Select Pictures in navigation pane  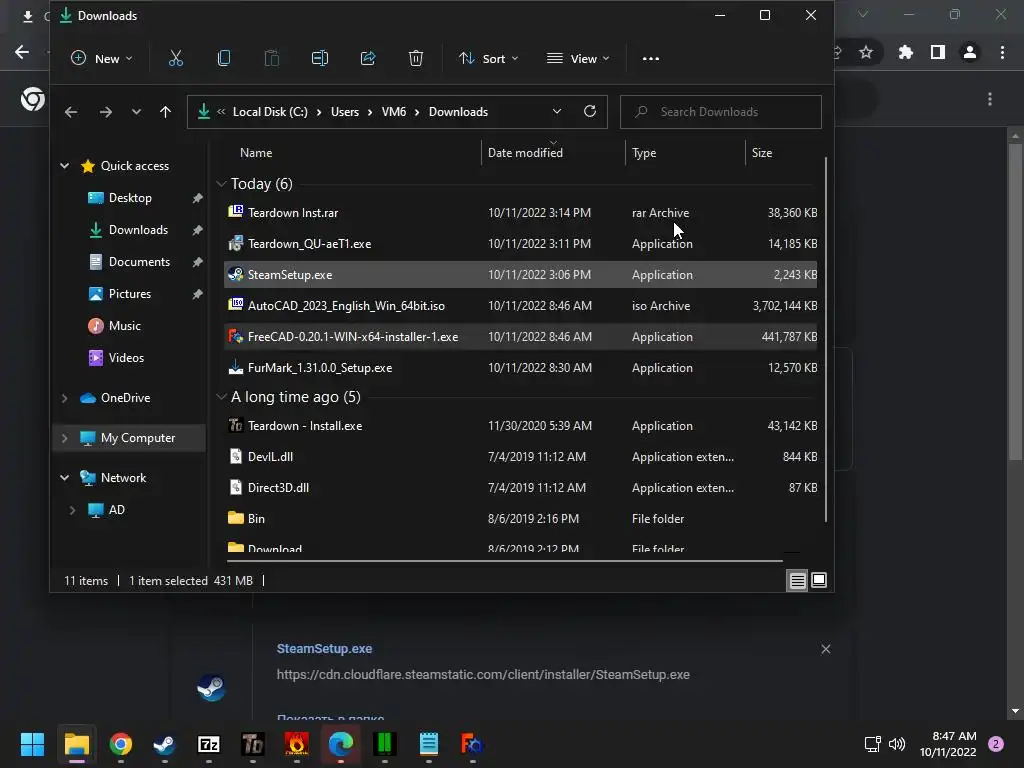pos(129,294)
